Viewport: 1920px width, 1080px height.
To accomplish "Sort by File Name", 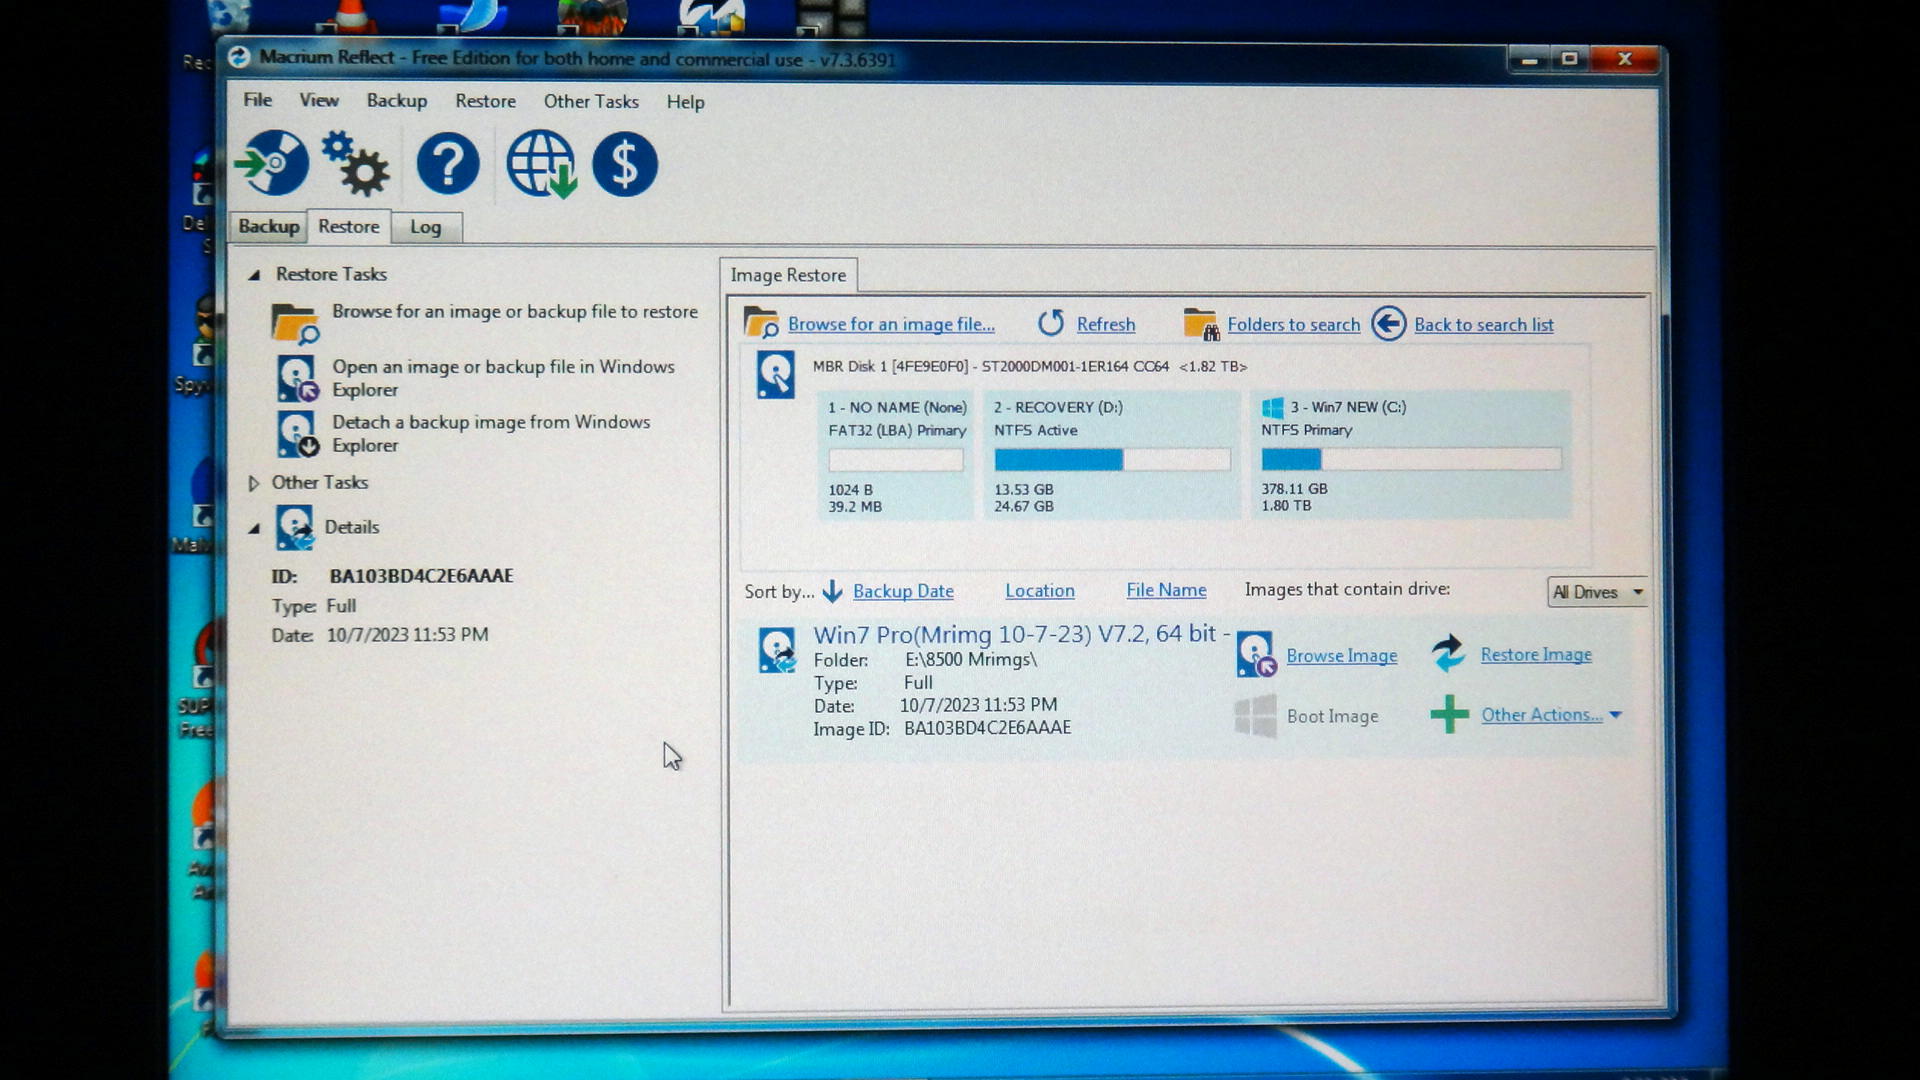I will tap(1166, 590).
